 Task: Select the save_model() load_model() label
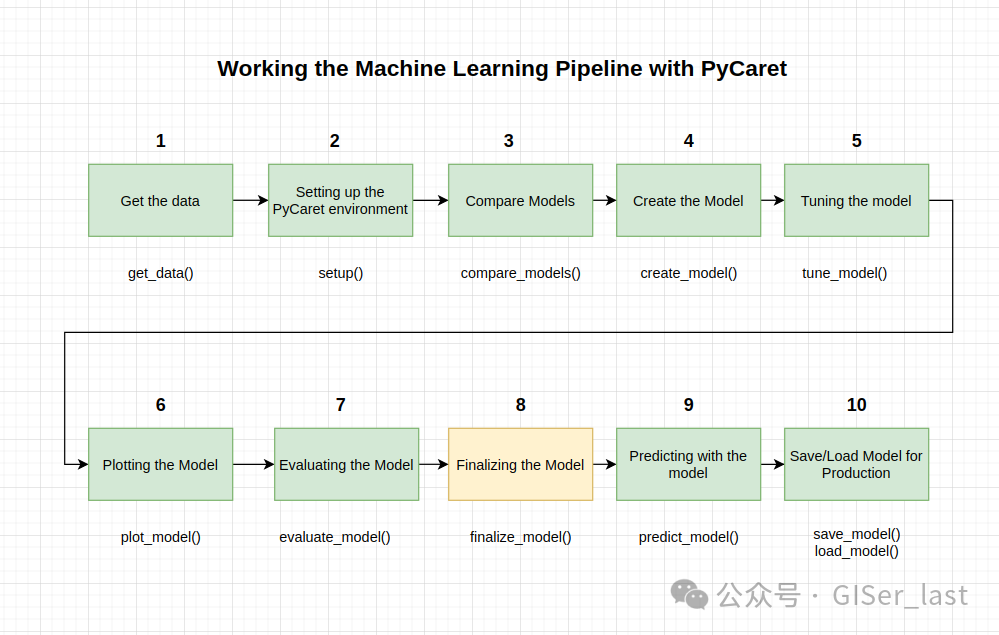[x=856, y=543]
